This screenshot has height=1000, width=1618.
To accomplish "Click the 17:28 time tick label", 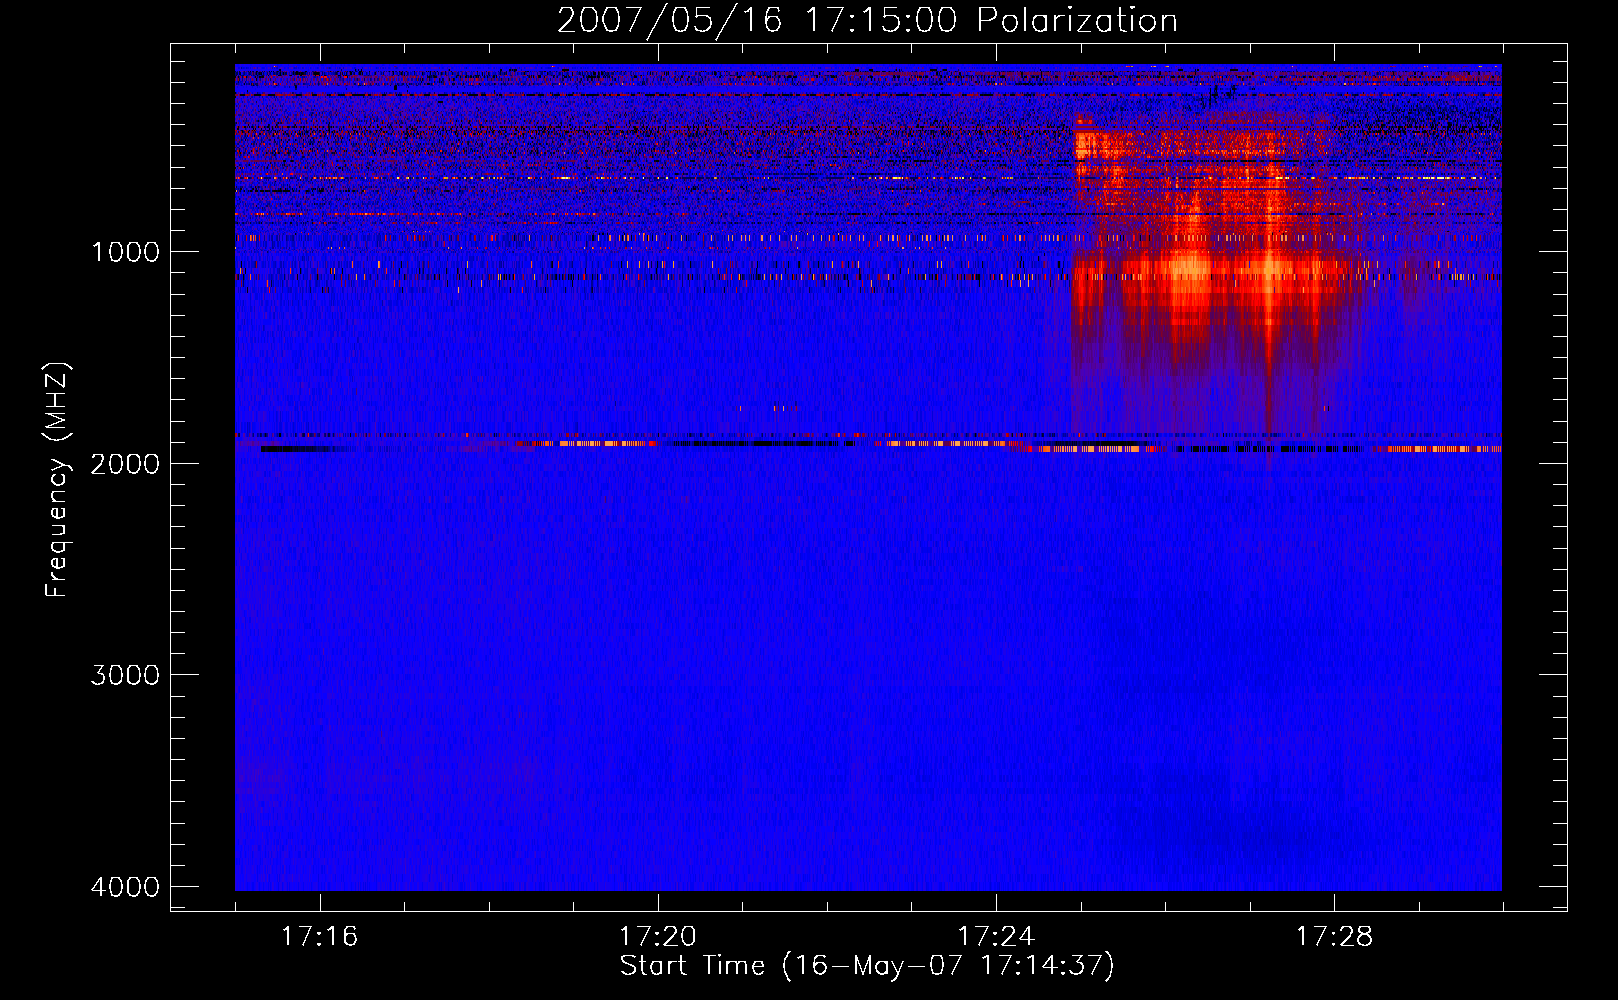I will (x=1335, y=936).
